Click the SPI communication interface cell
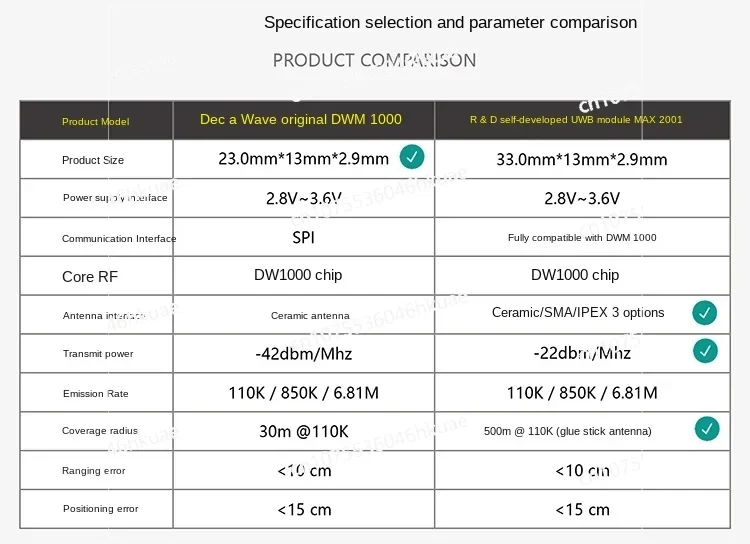The width and height of the screenshot is (750, 544). click(x=303, y=237)
